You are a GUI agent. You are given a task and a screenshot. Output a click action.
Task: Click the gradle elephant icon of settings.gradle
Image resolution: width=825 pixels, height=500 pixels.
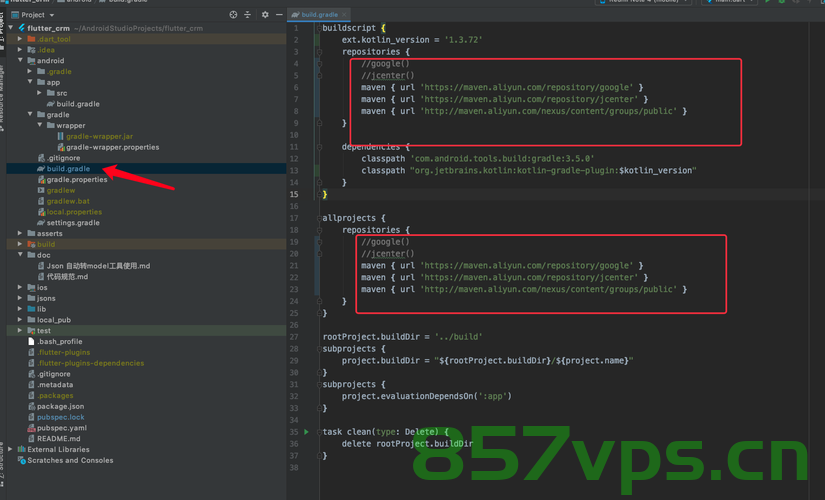point(41,223)
